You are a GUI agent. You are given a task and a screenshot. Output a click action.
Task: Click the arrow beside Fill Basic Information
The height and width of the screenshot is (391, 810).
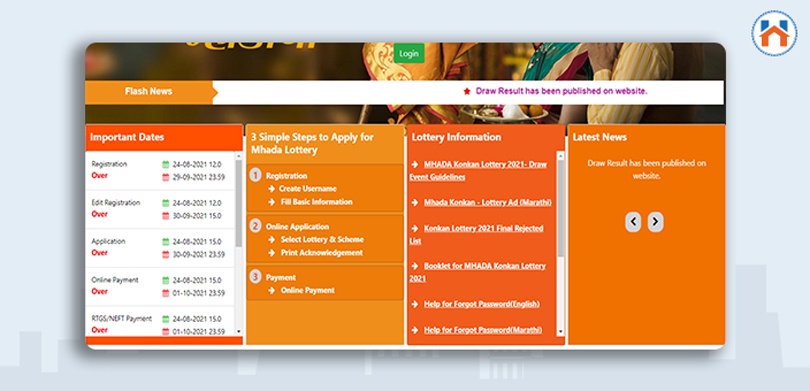272,202
